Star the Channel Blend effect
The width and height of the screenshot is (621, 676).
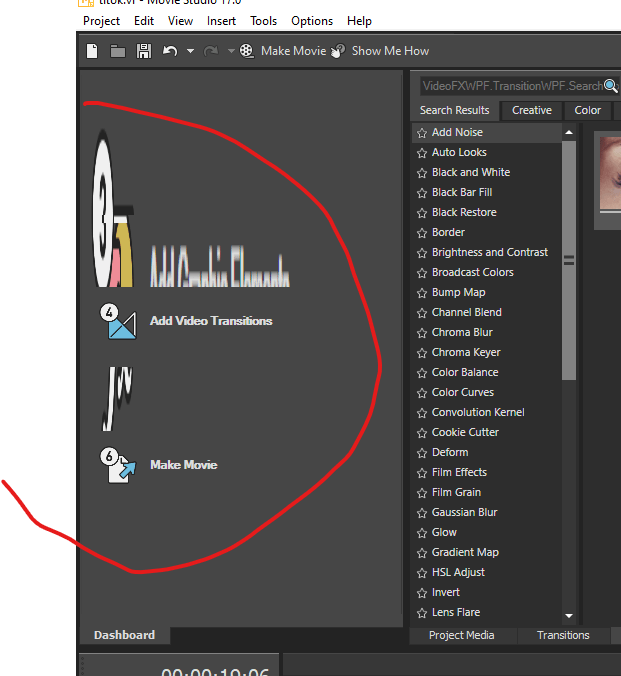click(422, 313)
